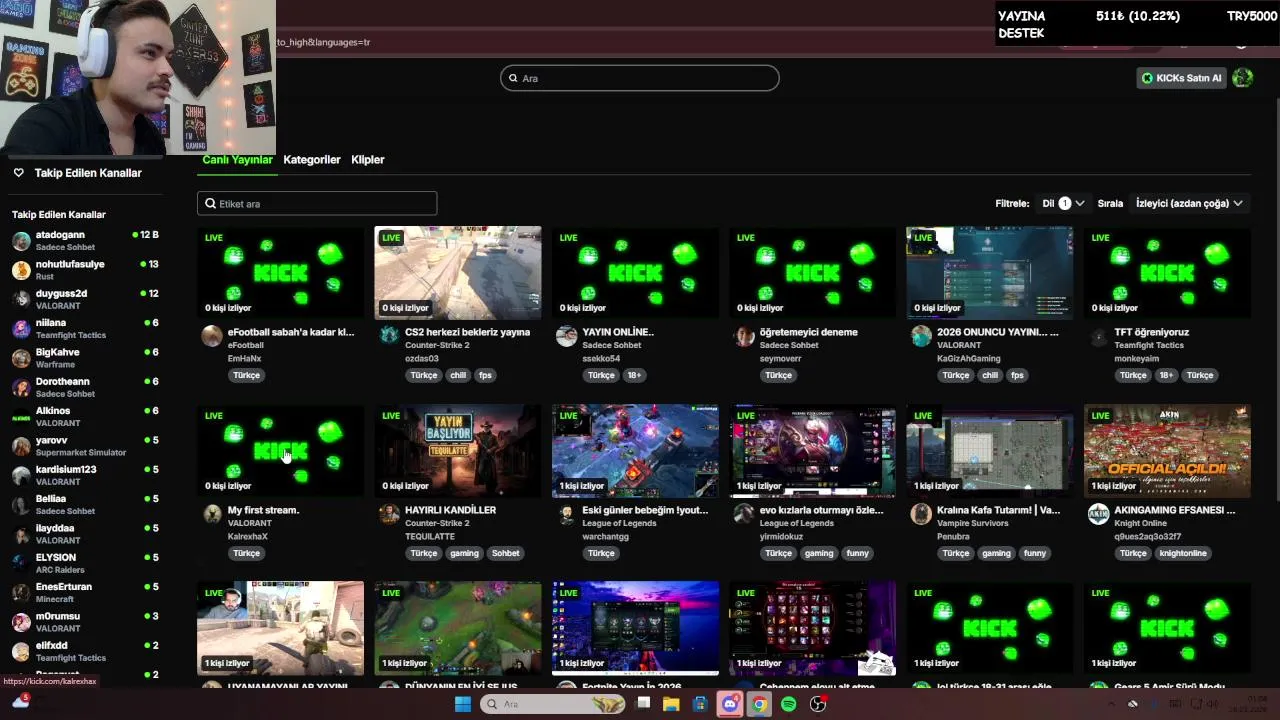Switch to Canlı Yayınlar tab
Screen dimensions: 1280x720
click(x=237, y=160)
